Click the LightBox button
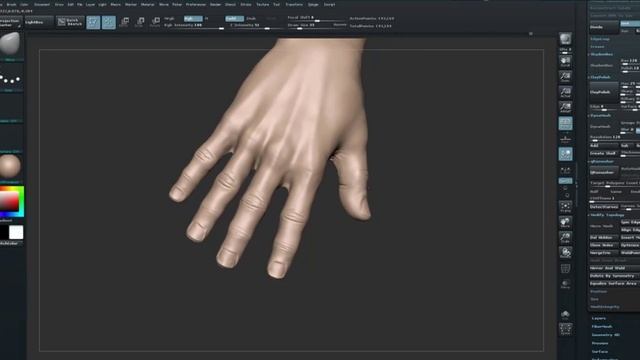The height and width of the screenshot is (360, 640). [x=39, y=22]
